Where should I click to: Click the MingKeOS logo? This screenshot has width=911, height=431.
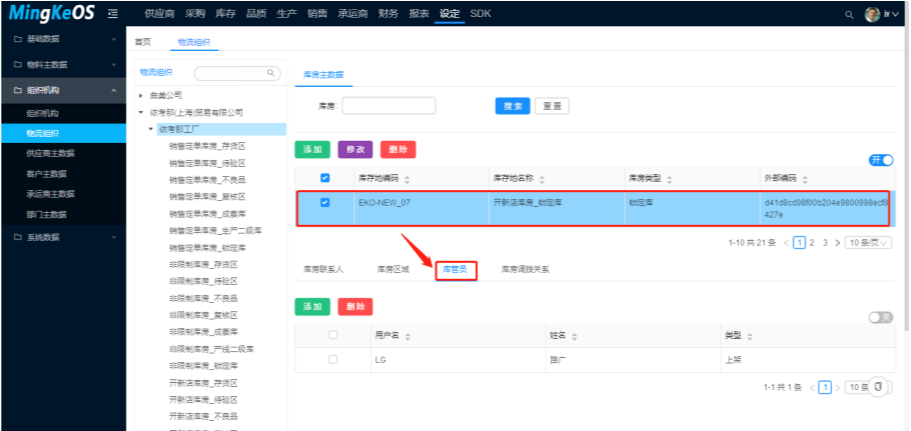[x=52, y=13]
